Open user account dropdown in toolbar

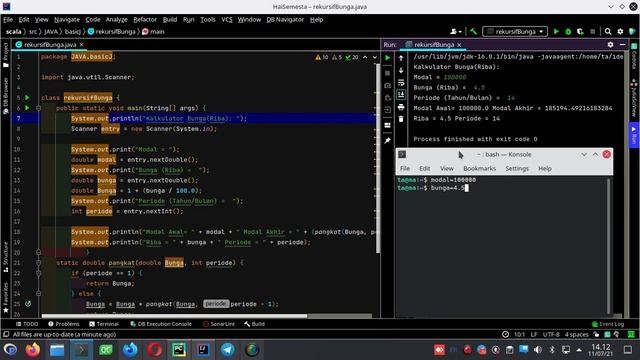pyautogui.click(x=456, y=31)
